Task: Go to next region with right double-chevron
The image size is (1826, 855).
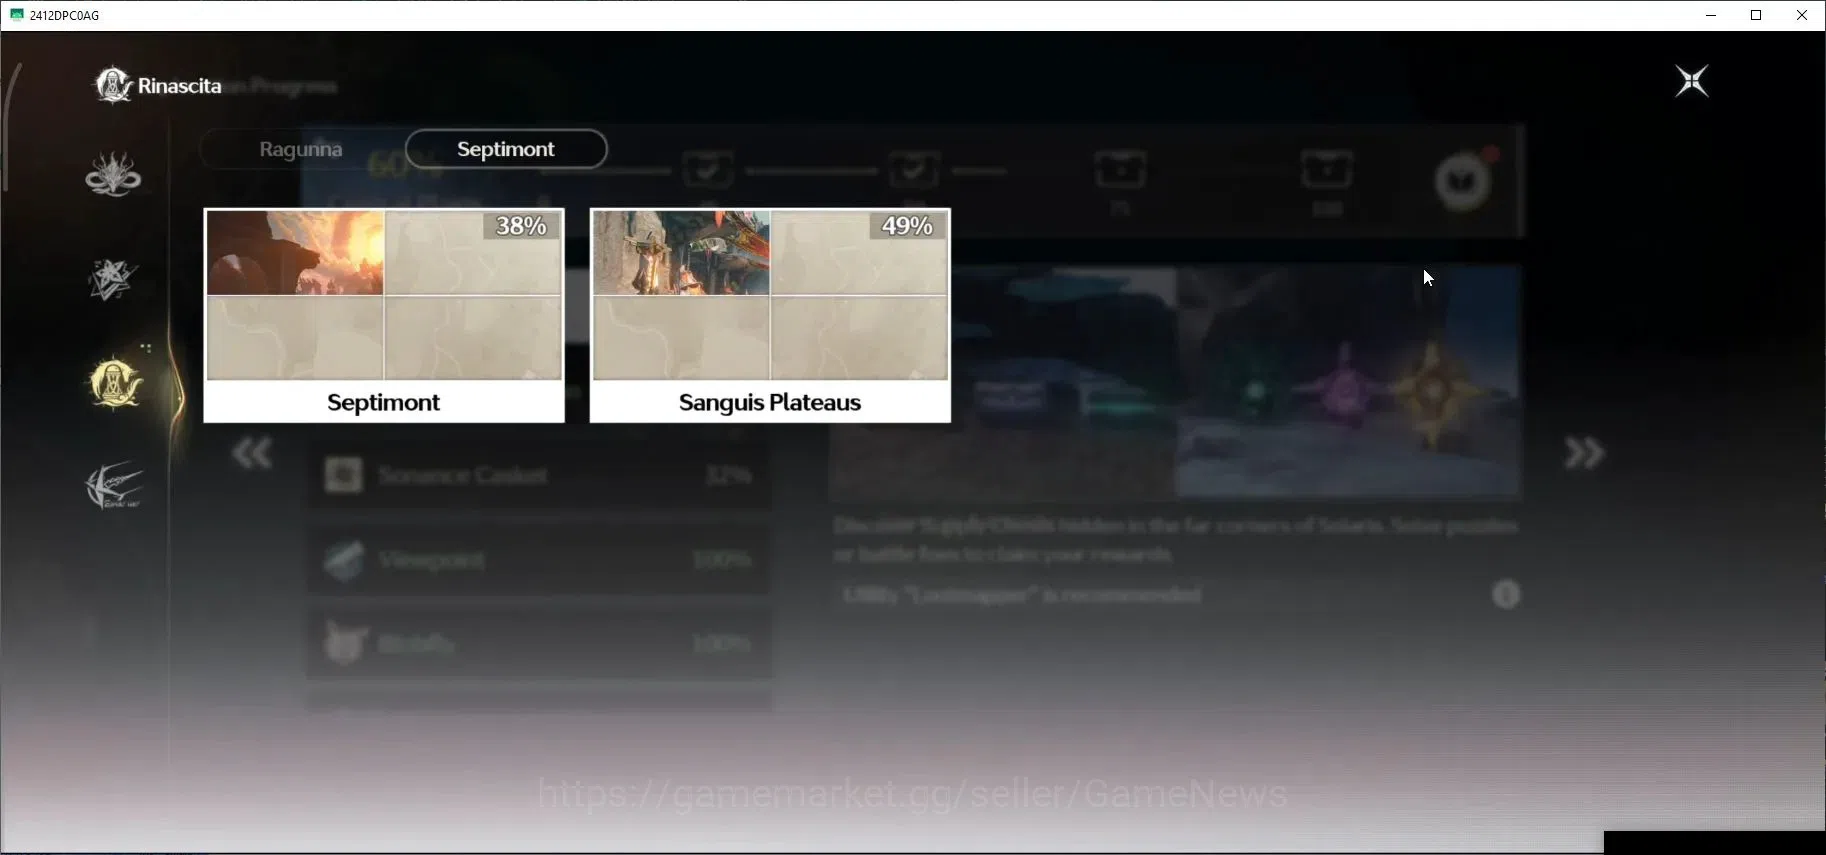Action: coord(1584,453)
